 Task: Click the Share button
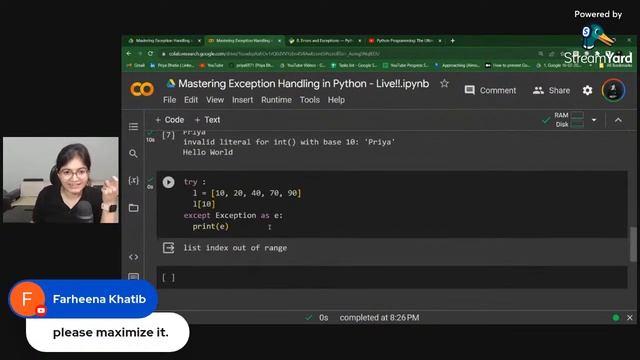click(551, 91)
